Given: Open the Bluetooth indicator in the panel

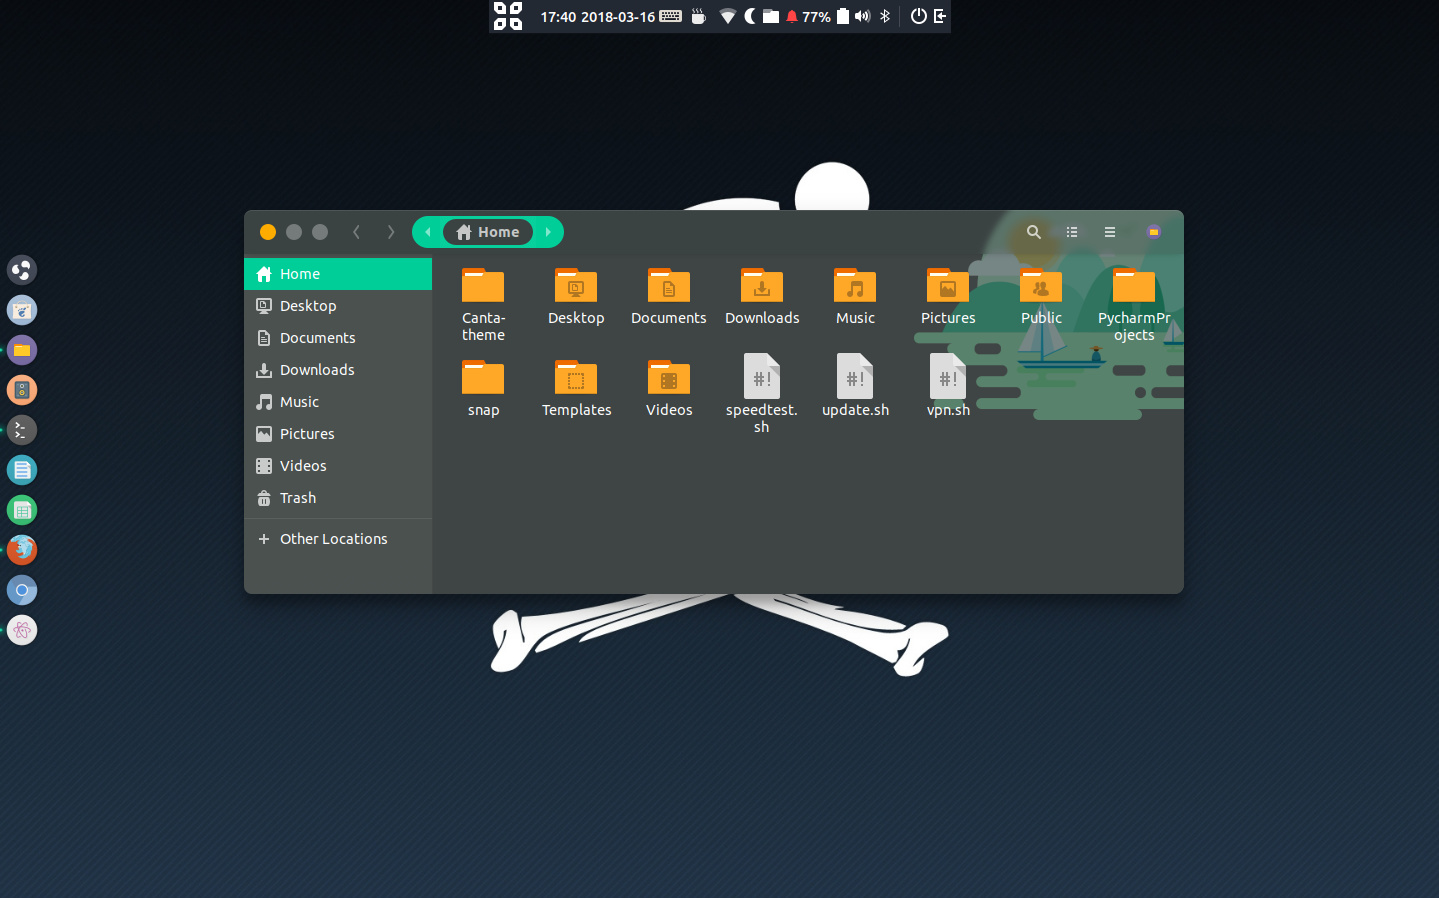Looking at the screenshot, I should click(884, 16).
